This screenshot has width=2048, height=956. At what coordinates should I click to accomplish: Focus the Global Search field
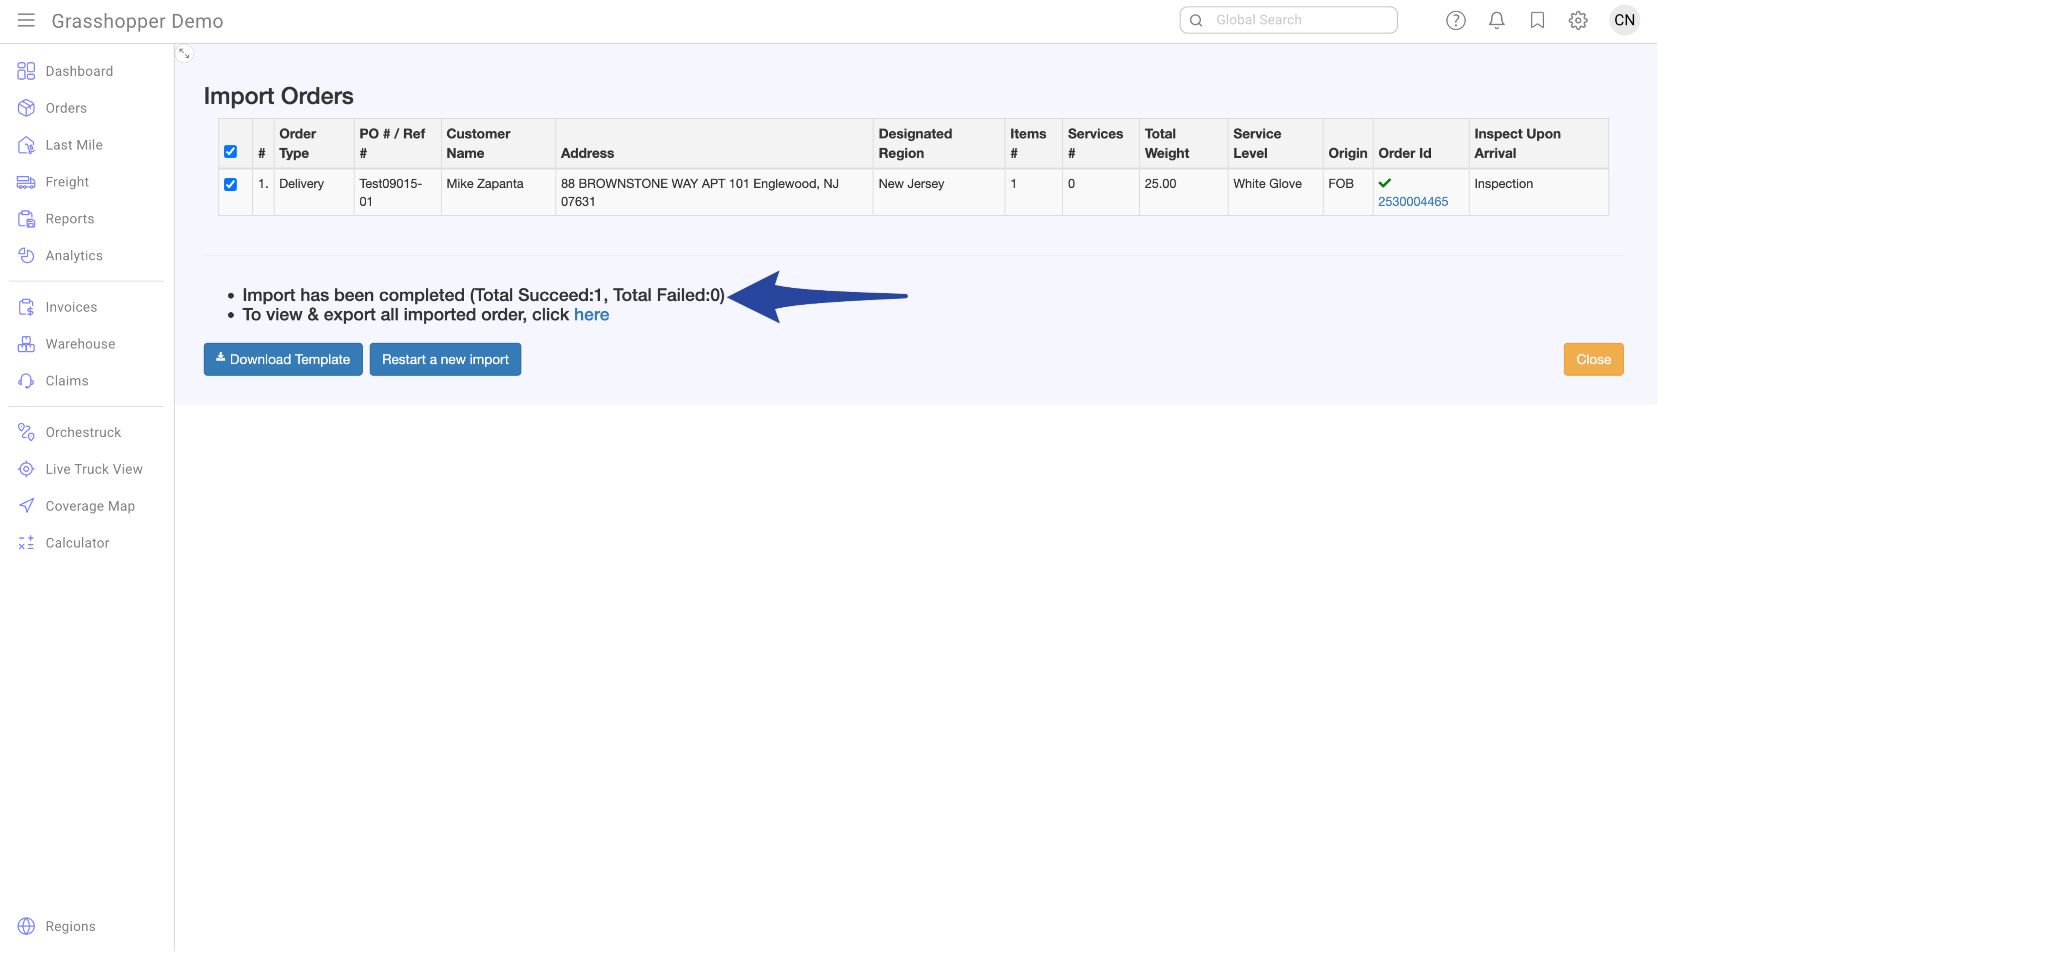(1289, 20)
